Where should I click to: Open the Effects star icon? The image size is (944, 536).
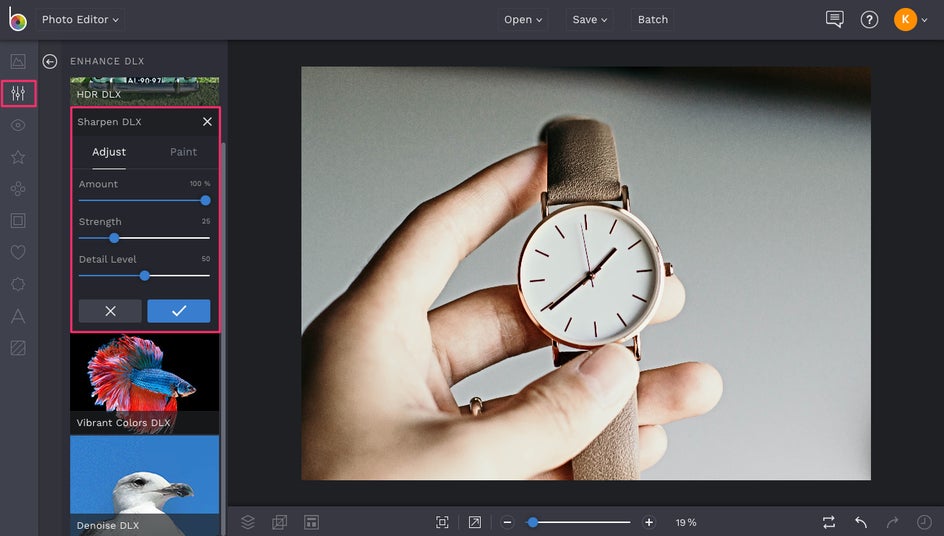(x=18, y=157)
